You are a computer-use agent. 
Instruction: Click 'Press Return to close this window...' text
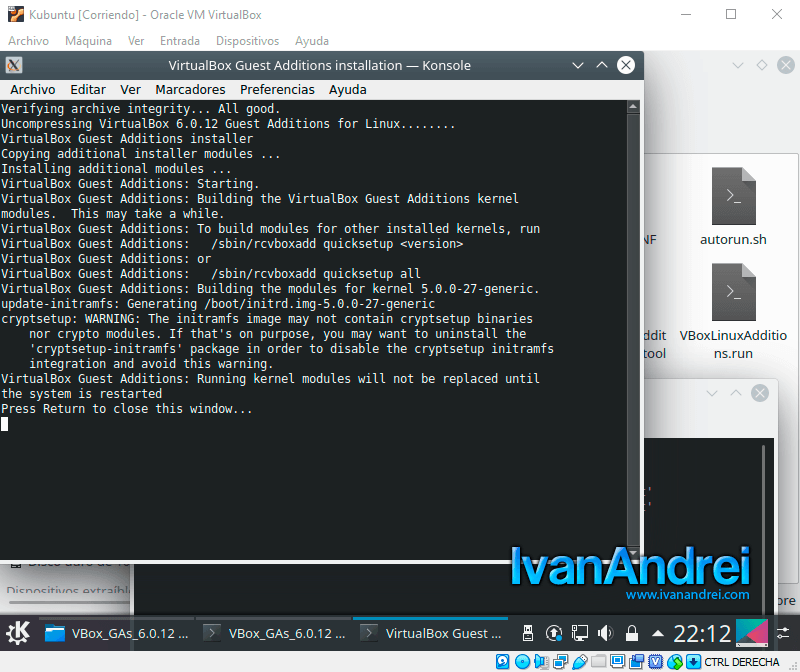pos(127,409)
